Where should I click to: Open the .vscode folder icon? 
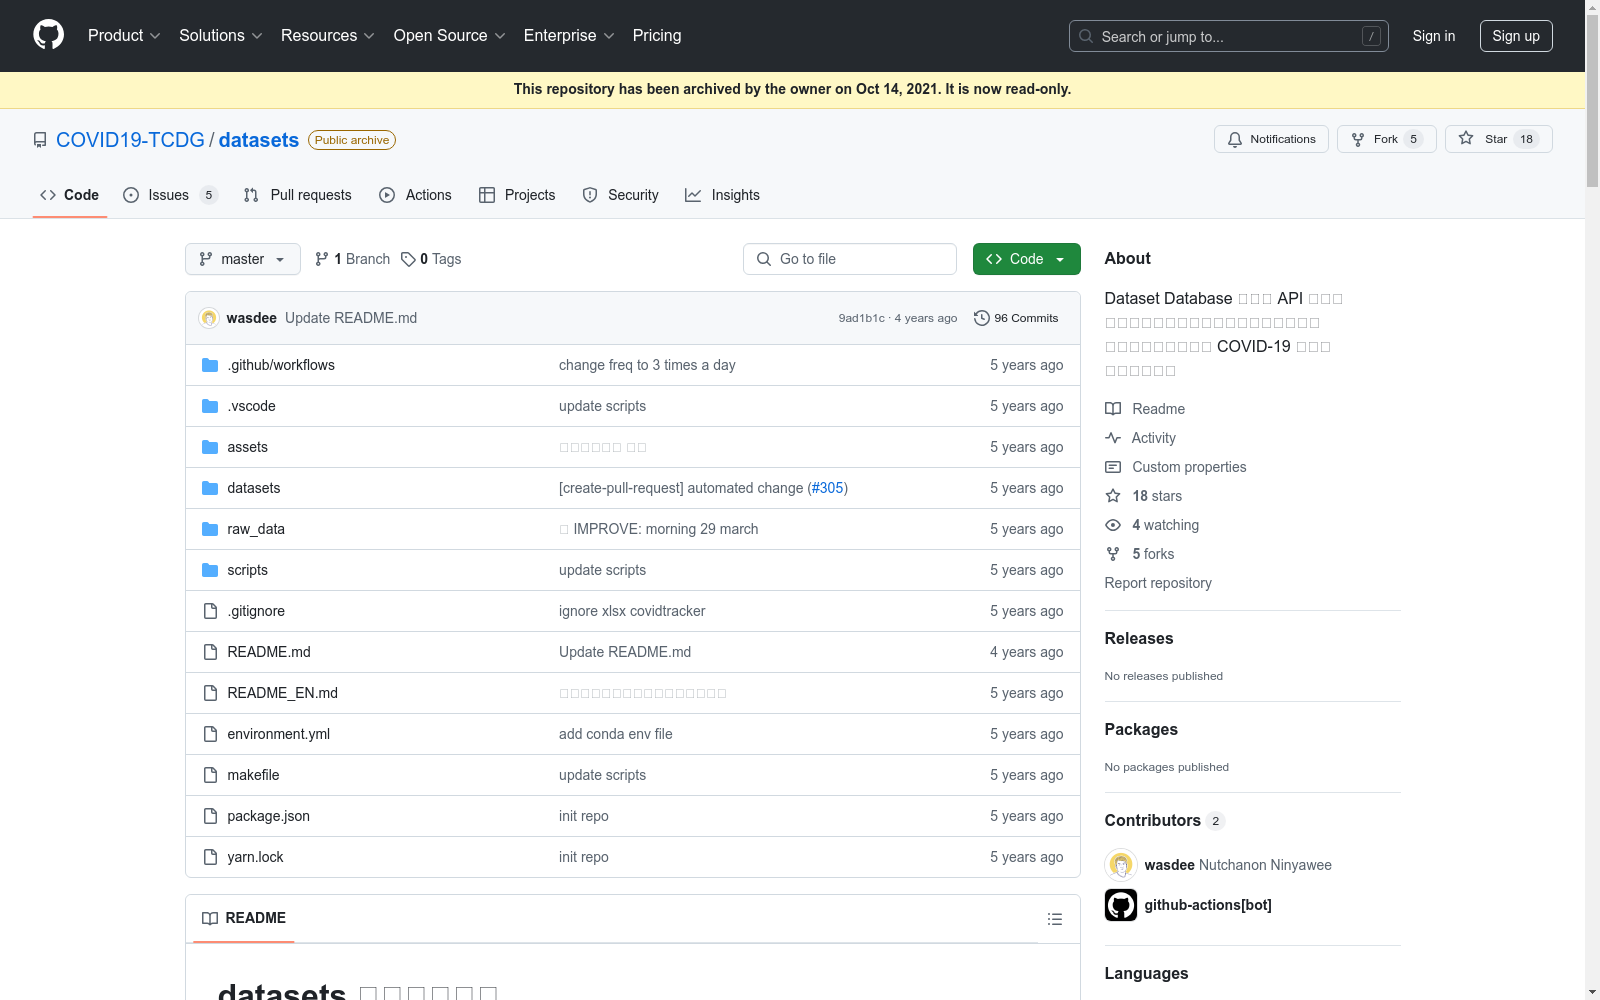[x=210, y=406]
